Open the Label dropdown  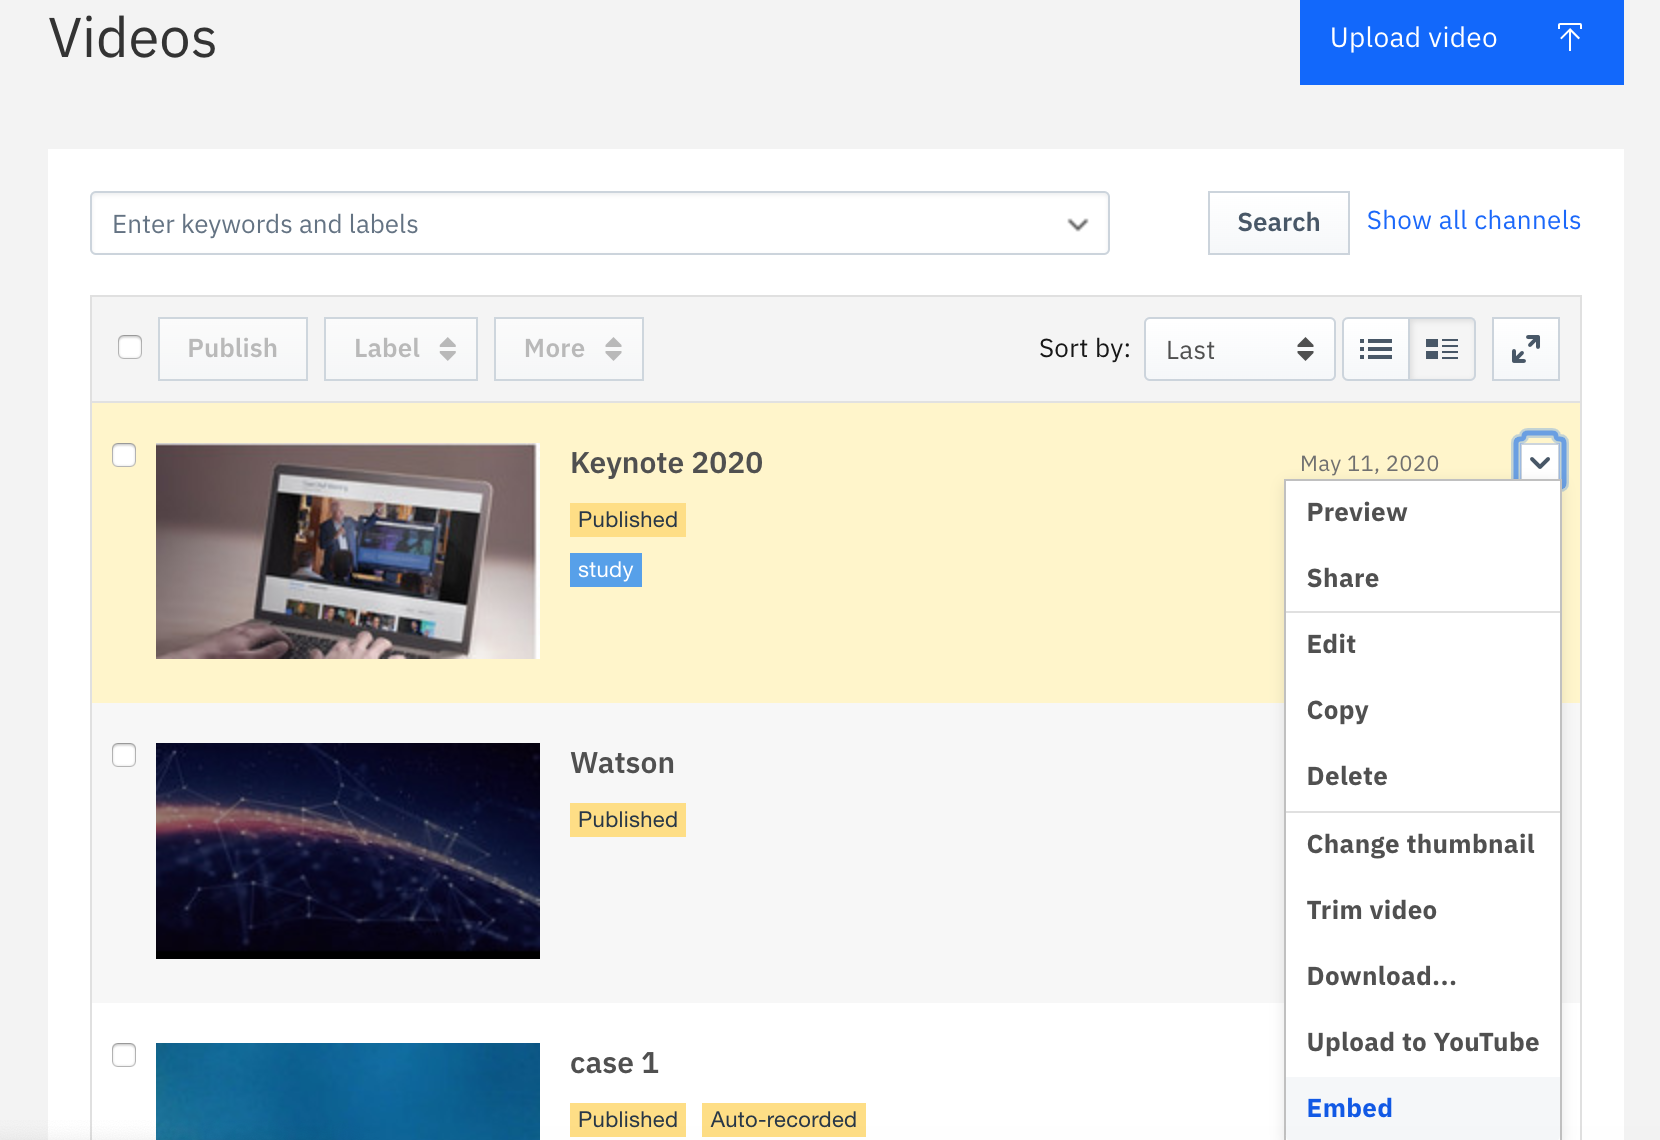[401, 349]
